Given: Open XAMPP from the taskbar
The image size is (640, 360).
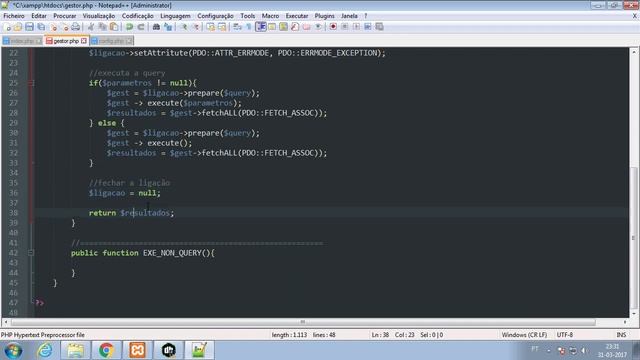Looking at the screenshot, I should click(137, 351).
